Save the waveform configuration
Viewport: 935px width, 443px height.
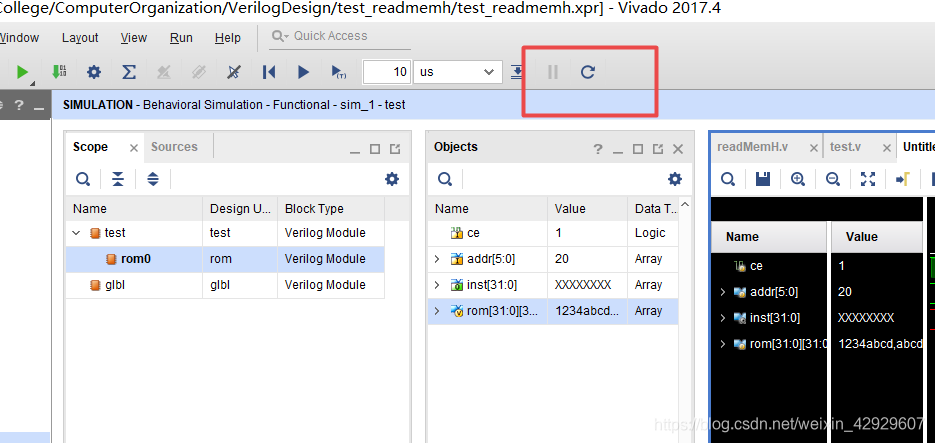pos(763,179)
